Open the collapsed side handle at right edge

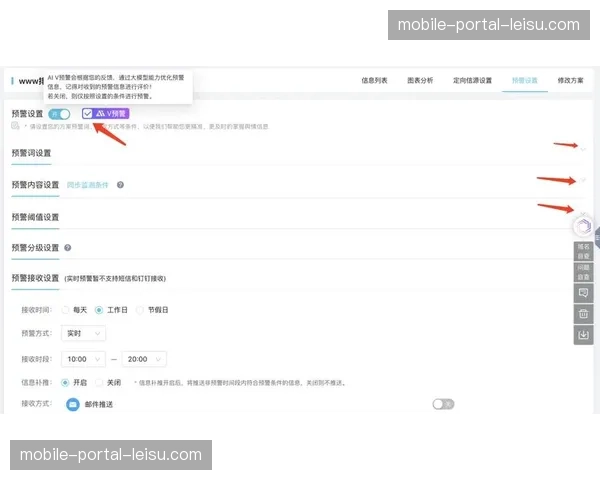coord(597,237)
